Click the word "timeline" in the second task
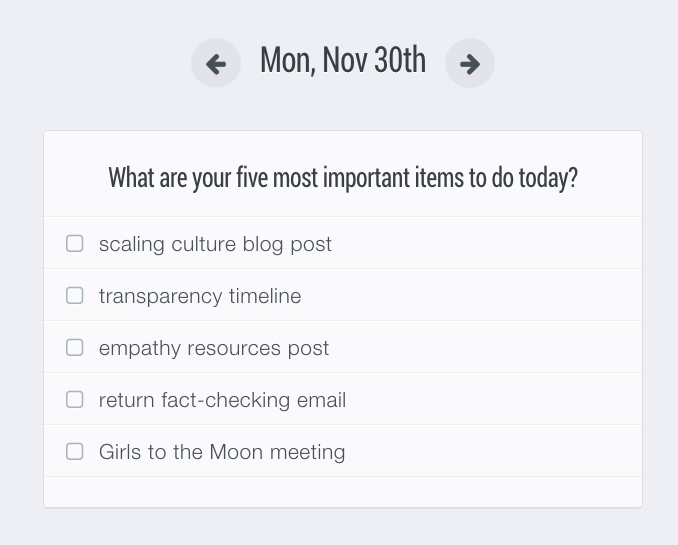678x545 pixels. (265, 296)
